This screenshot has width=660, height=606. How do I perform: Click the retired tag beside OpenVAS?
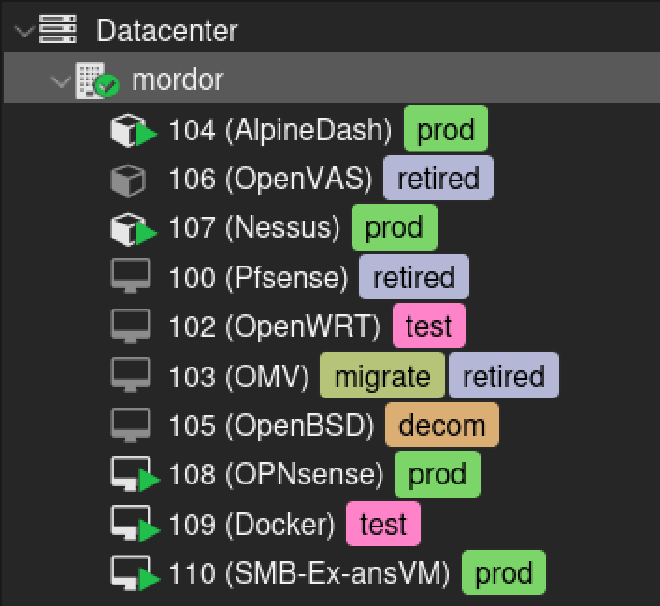click(438, 179)
